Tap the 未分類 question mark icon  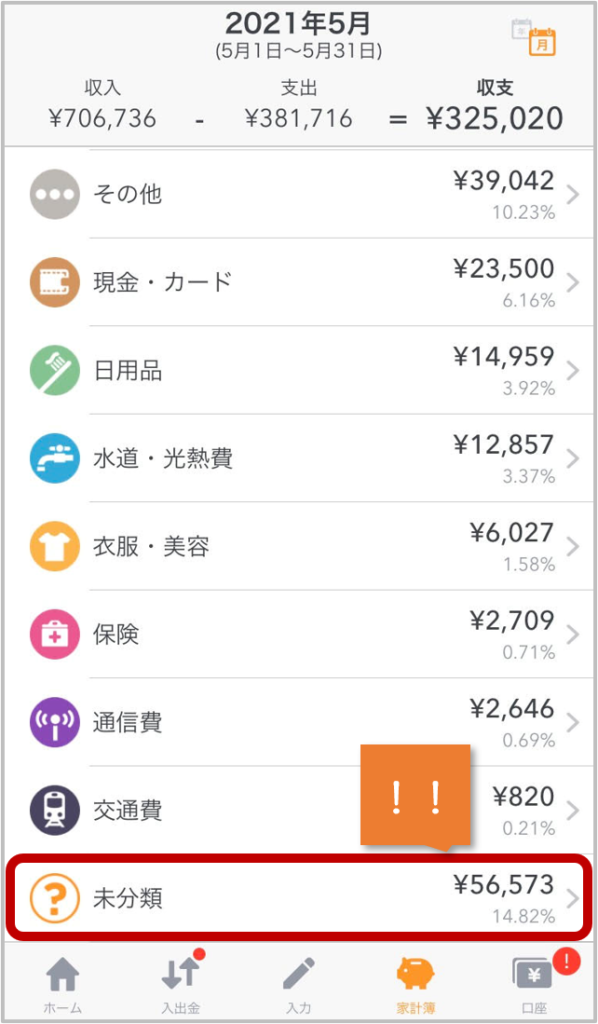[55, 899]
